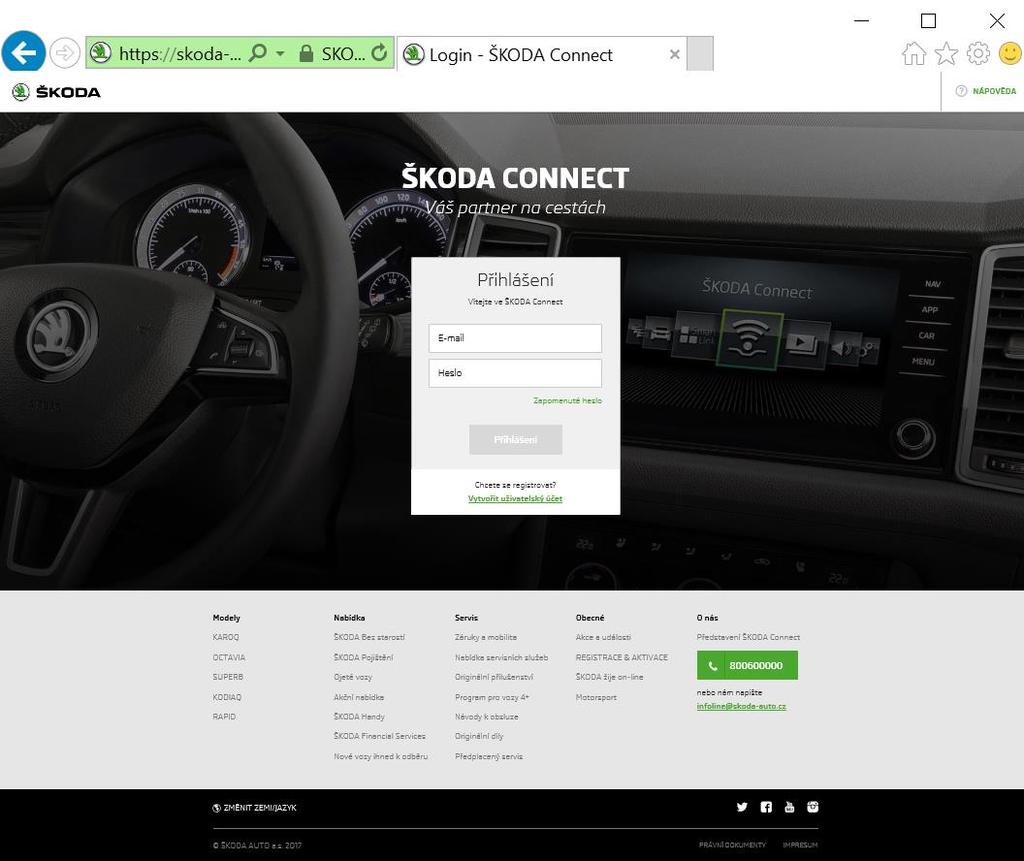
Task: Open ŠKODA Pojištění link
Action: click(363, 657)
